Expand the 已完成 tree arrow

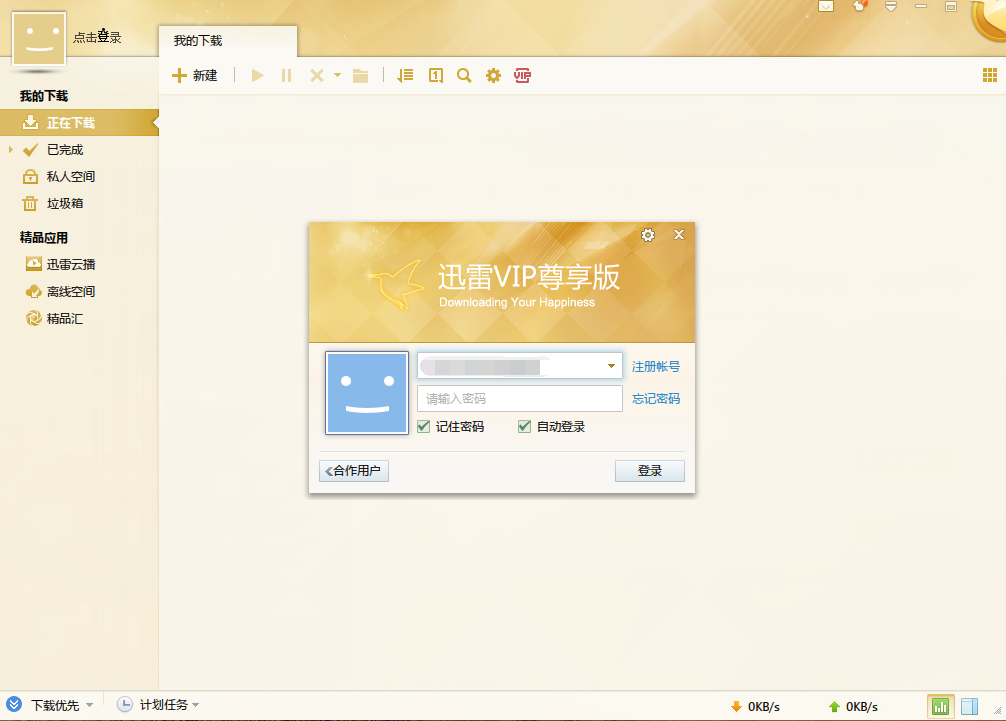[10, 150]
